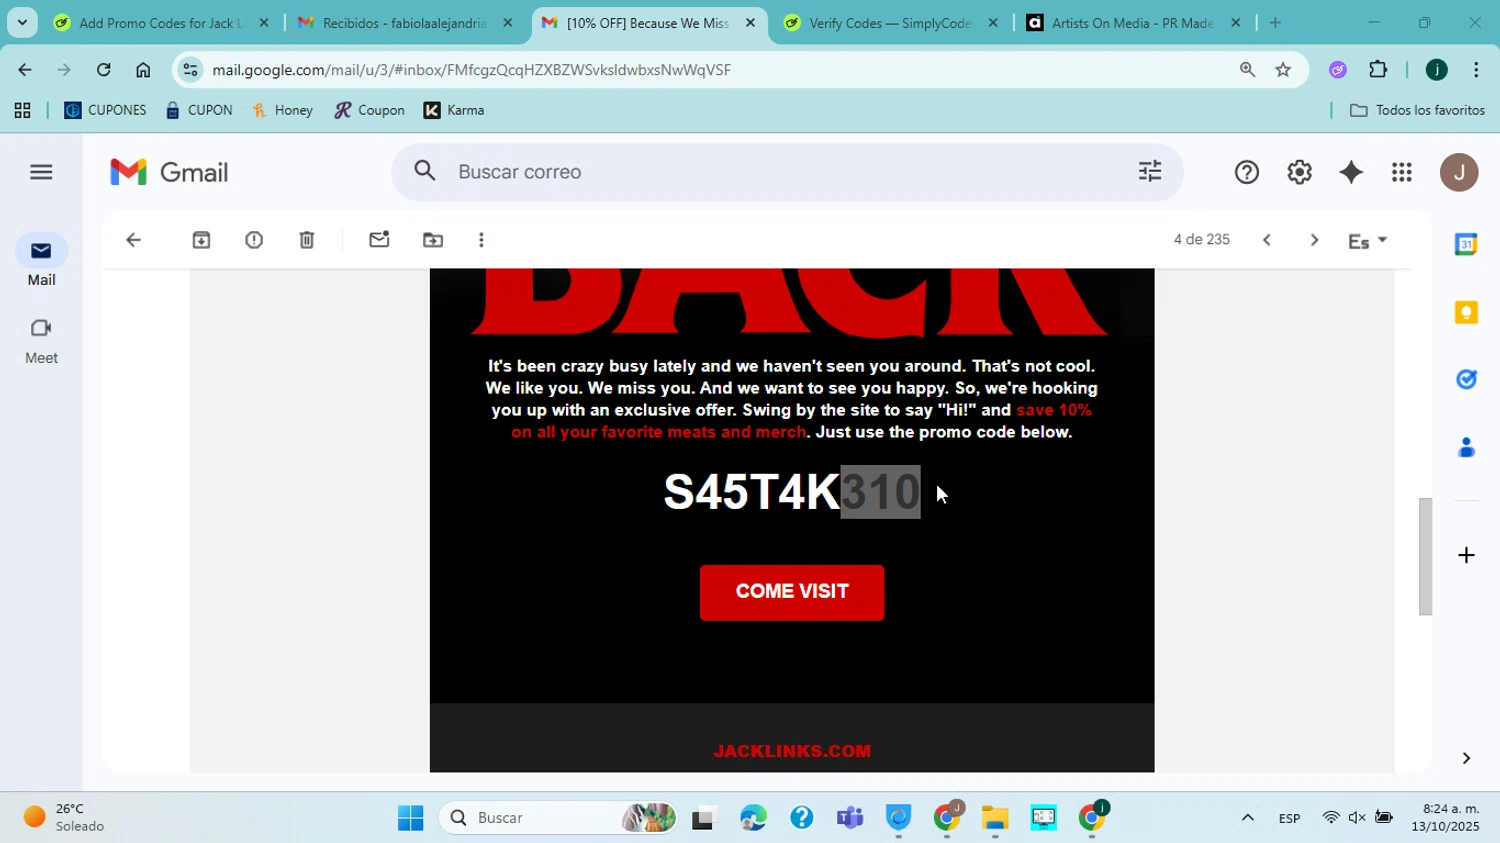Open Microsoft Edge from taskbar
This screenshot has height=843, width=1500.
click(x=753, y=818)
